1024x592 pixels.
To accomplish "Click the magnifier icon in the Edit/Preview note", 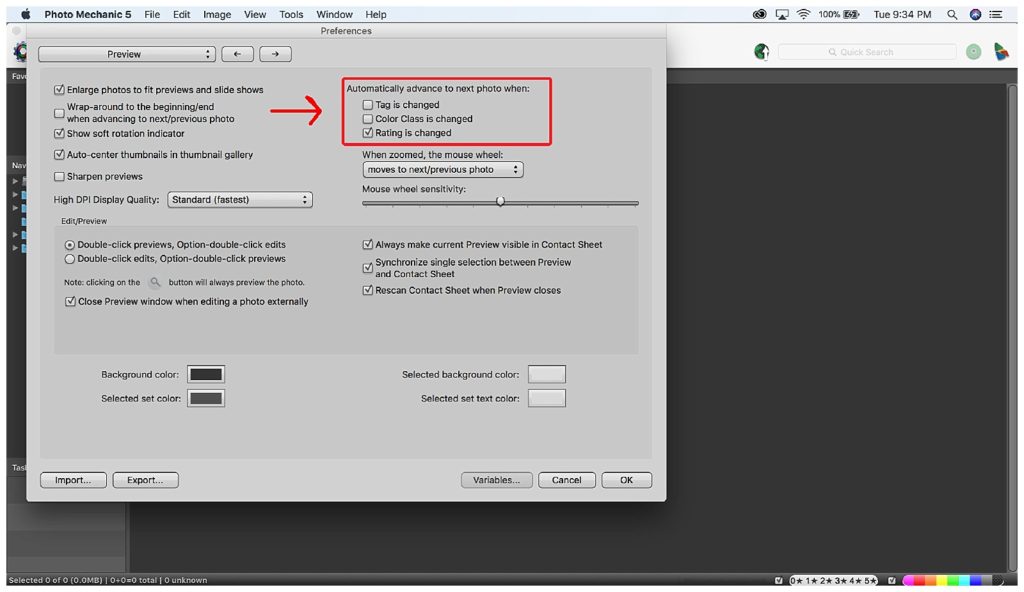I will 155,282.
